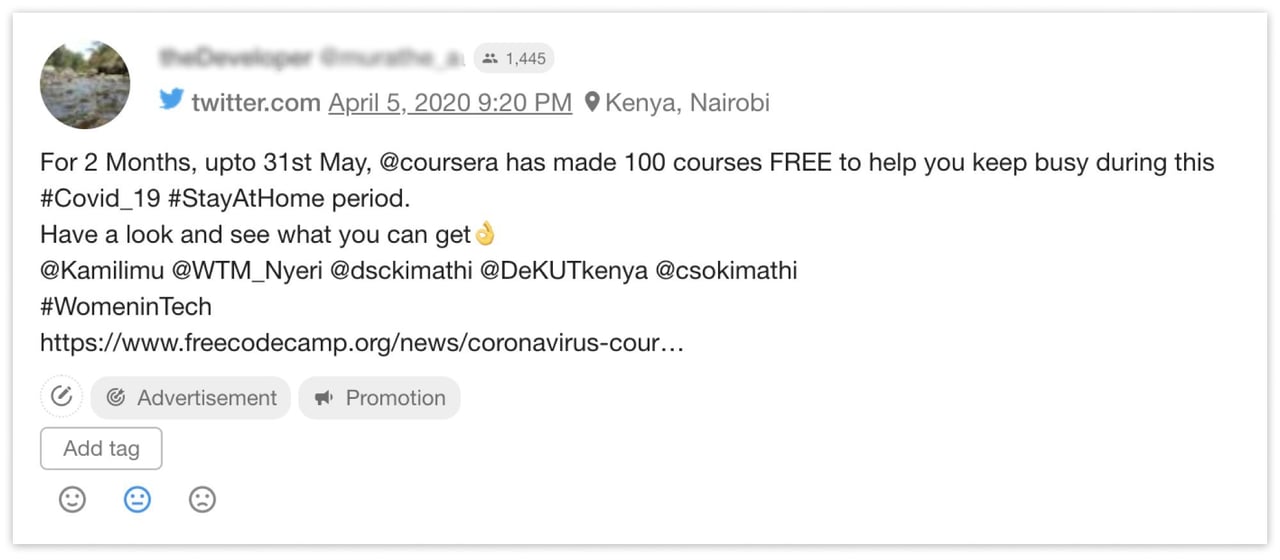Click the #WomeninTech hashtag

click(126, 307)
